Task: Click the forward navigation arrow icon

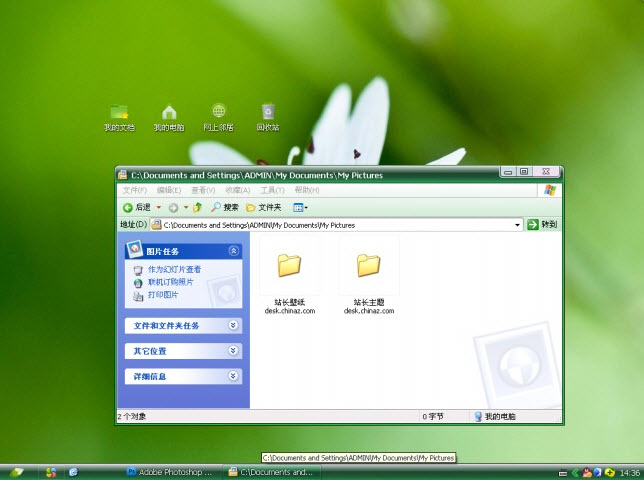Action: (x=173, y=208)
